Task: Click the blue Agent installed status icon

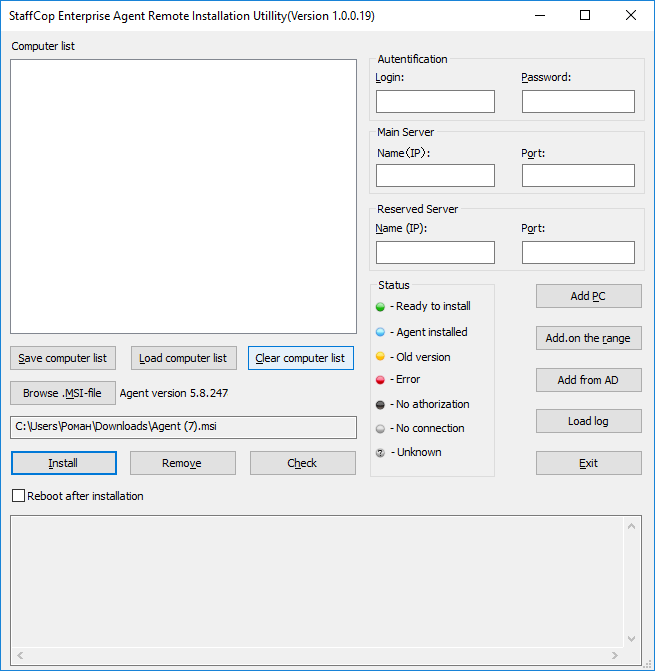Action: pos(380,332)
